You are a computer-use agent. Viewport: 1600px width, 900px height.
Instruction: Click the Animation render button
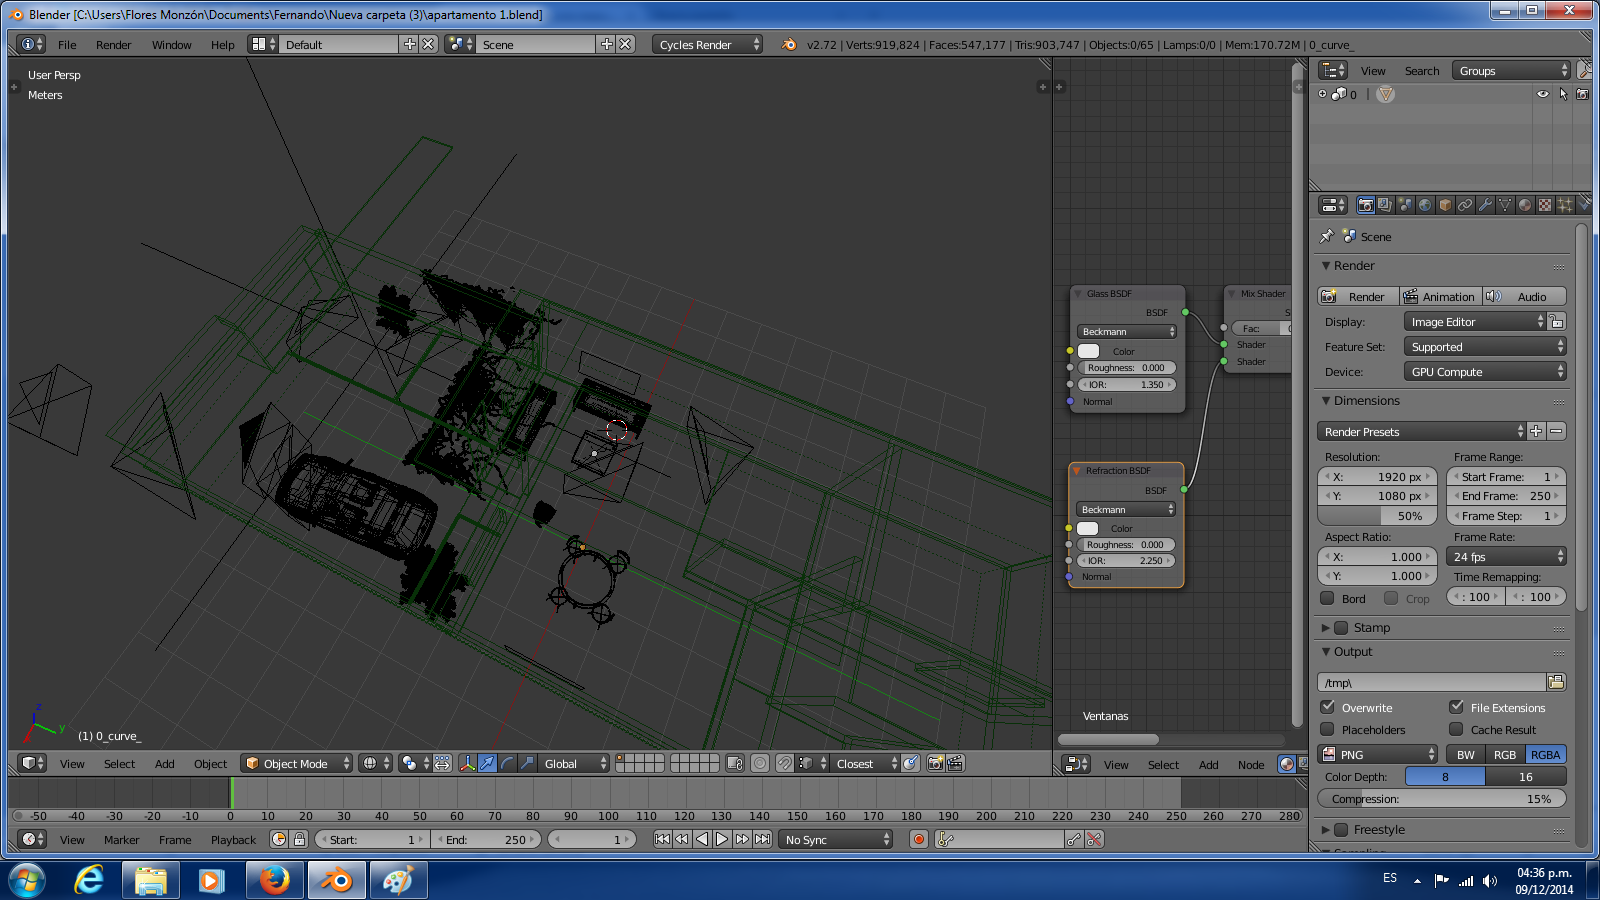pyautogui.click(x=1440, y=297)
